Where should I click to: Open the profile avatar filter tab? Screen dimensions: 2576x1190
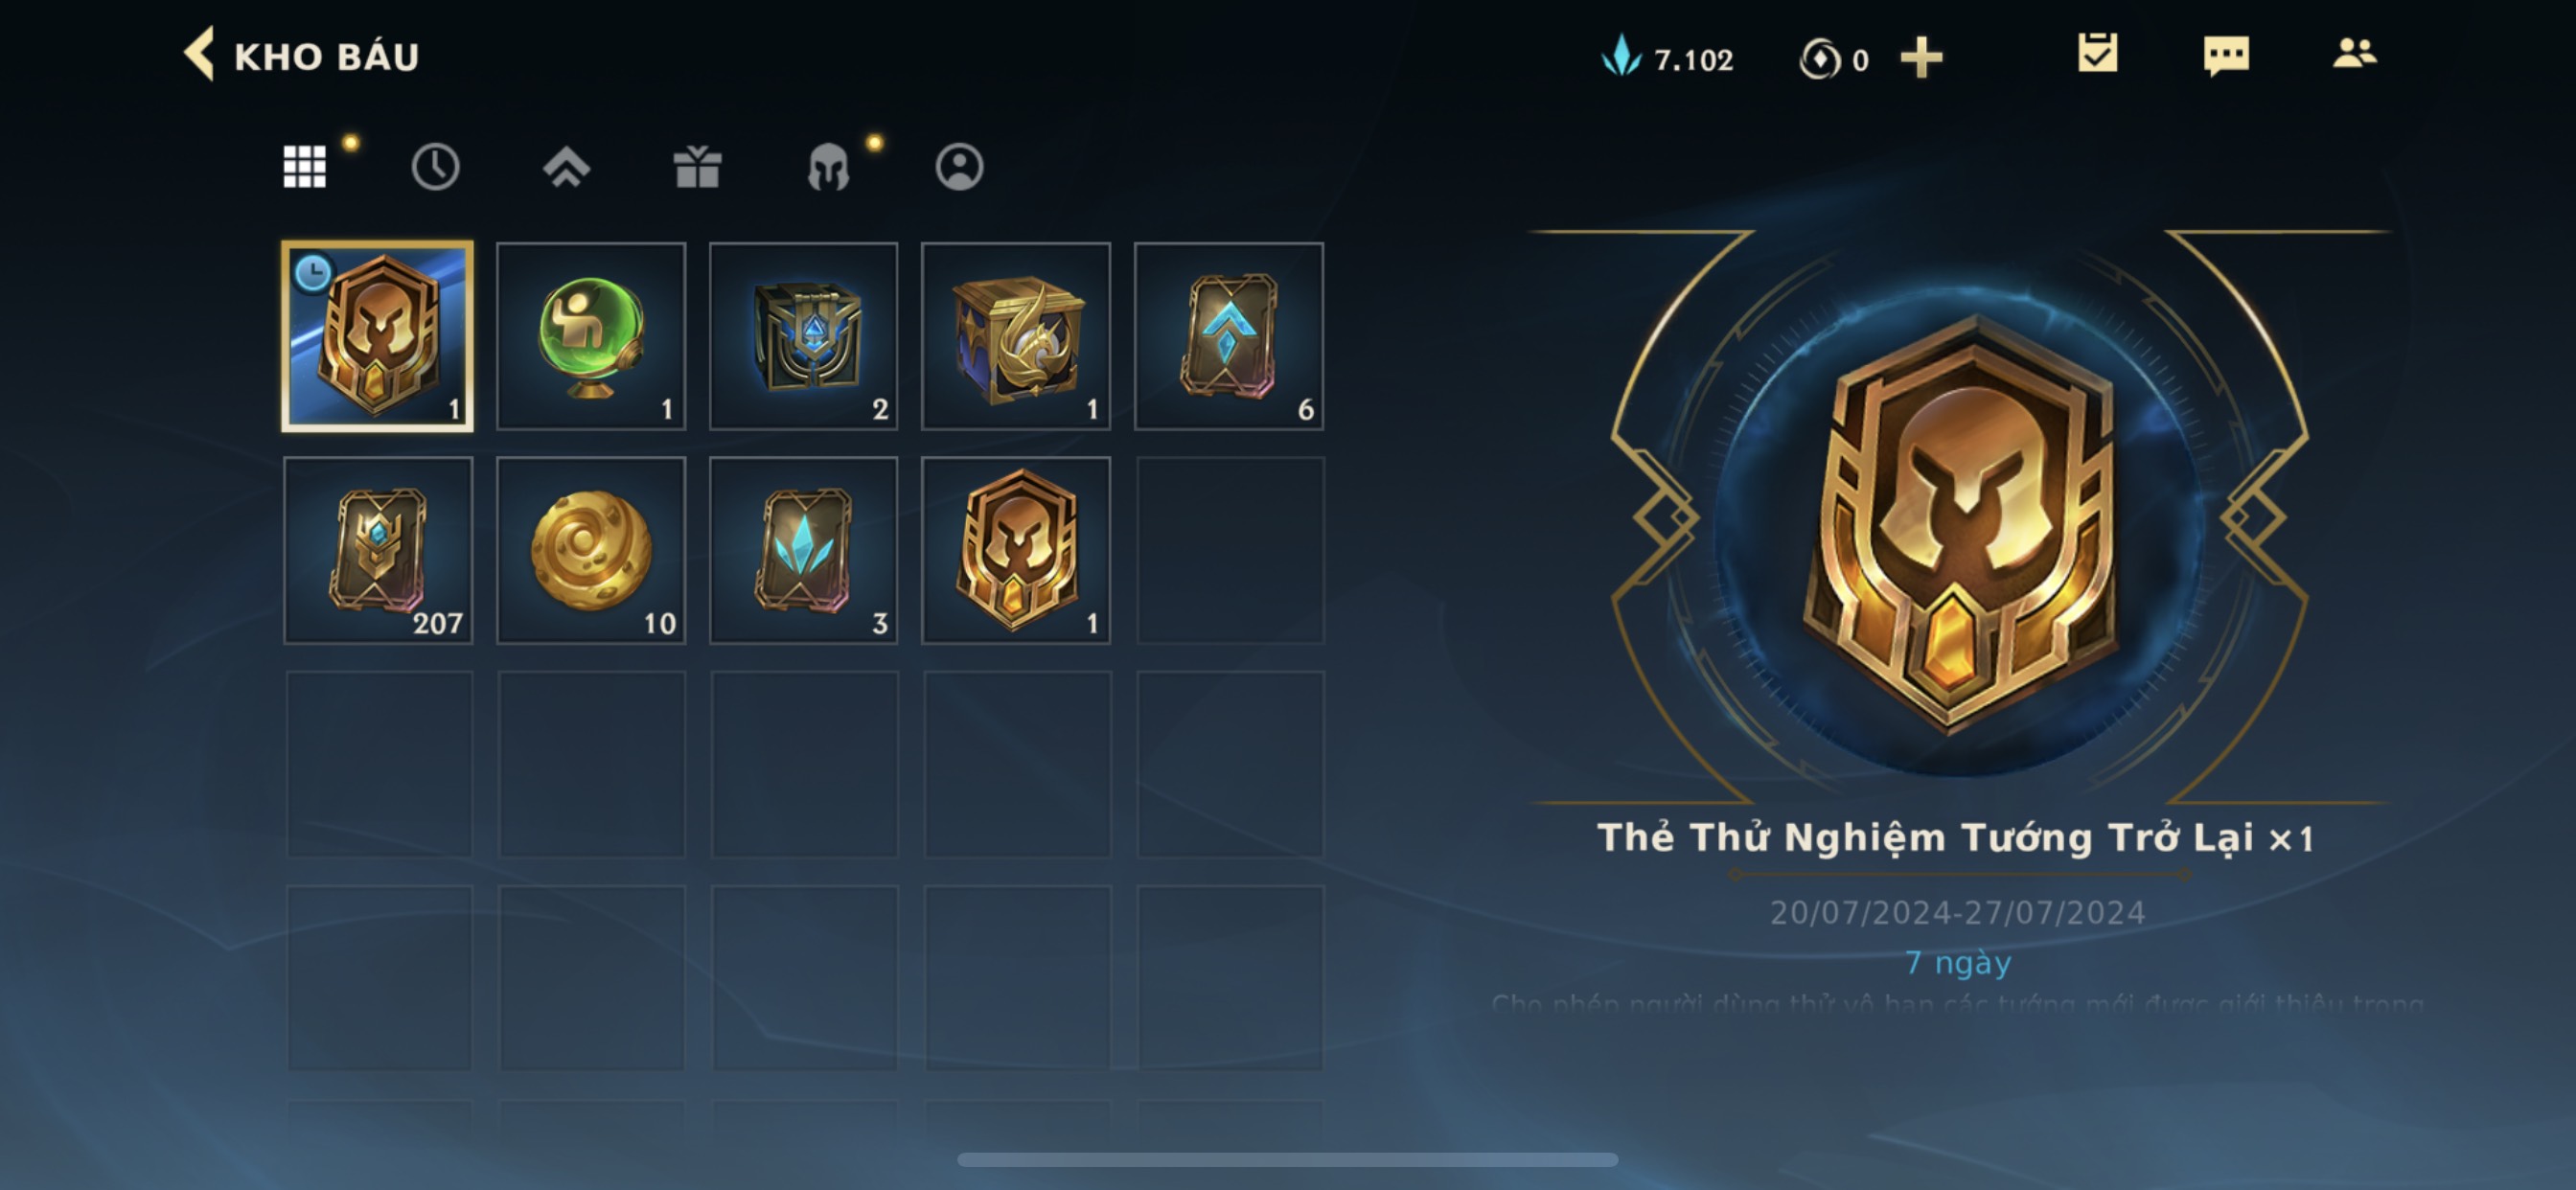coord(959,167)
